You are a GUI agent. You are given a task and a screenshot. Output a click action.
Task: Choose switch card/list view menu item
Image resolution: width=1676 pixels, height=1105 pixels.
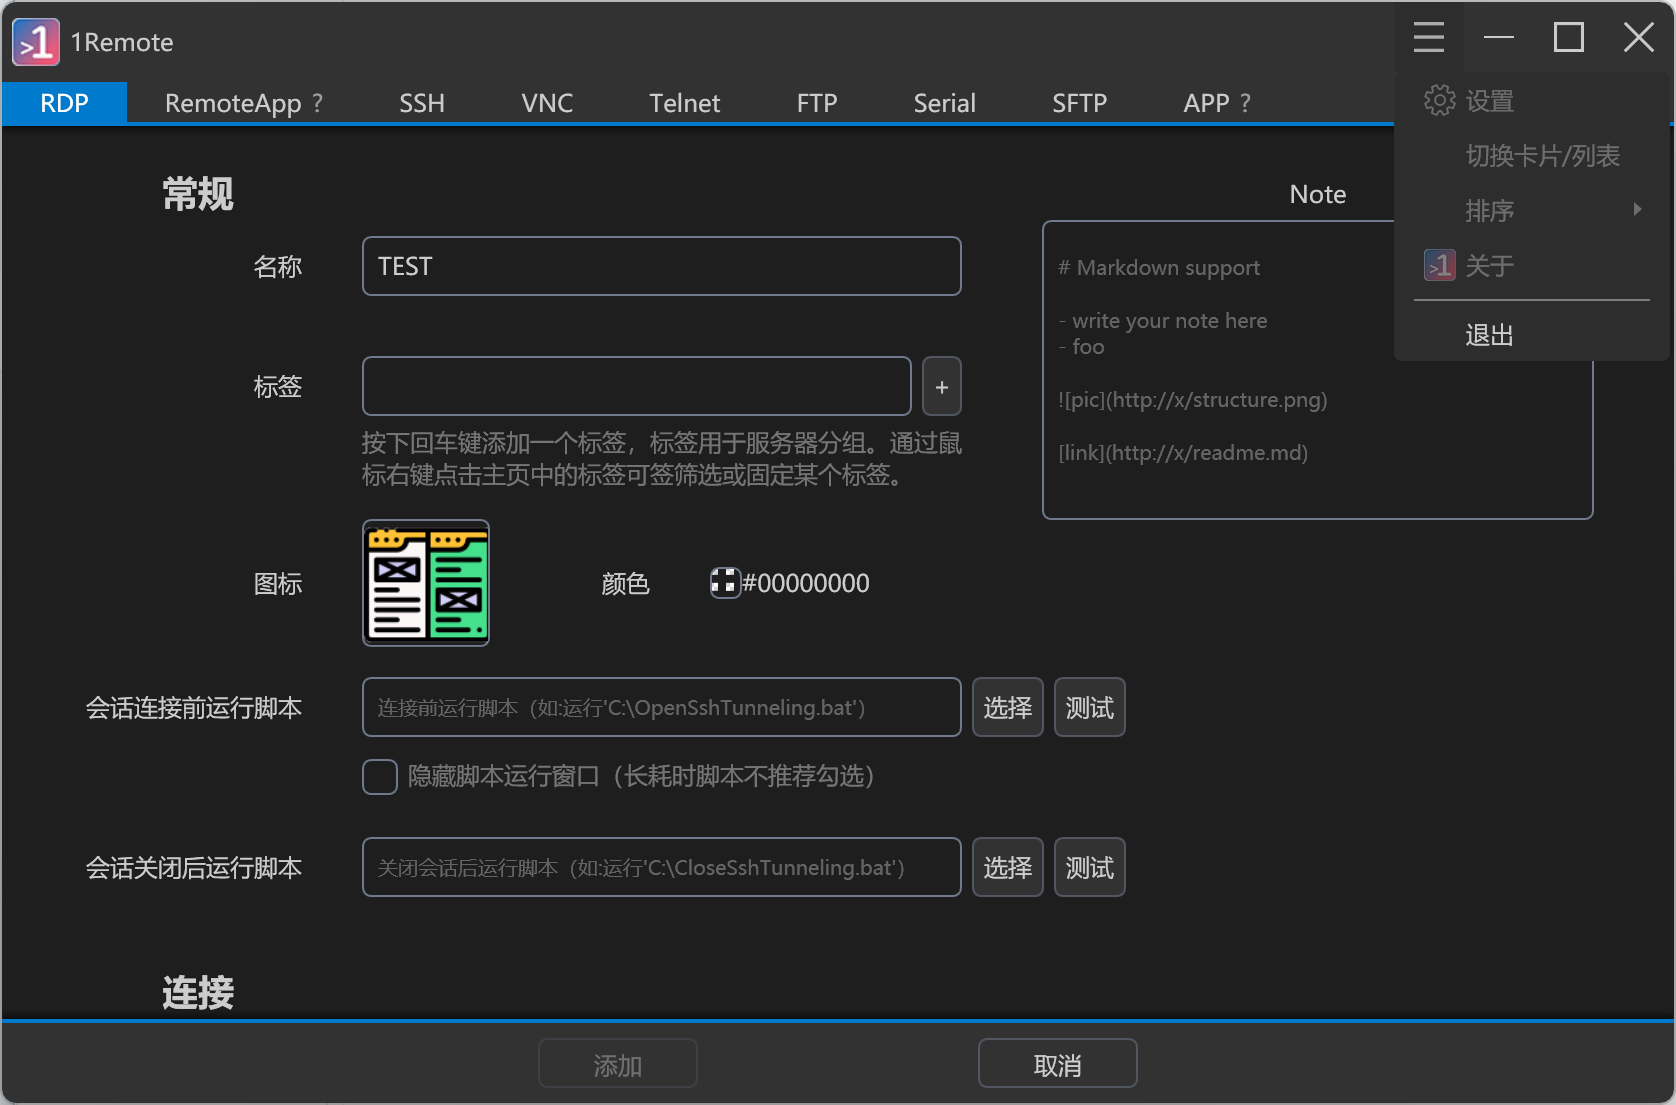(x=1542, y=156)
